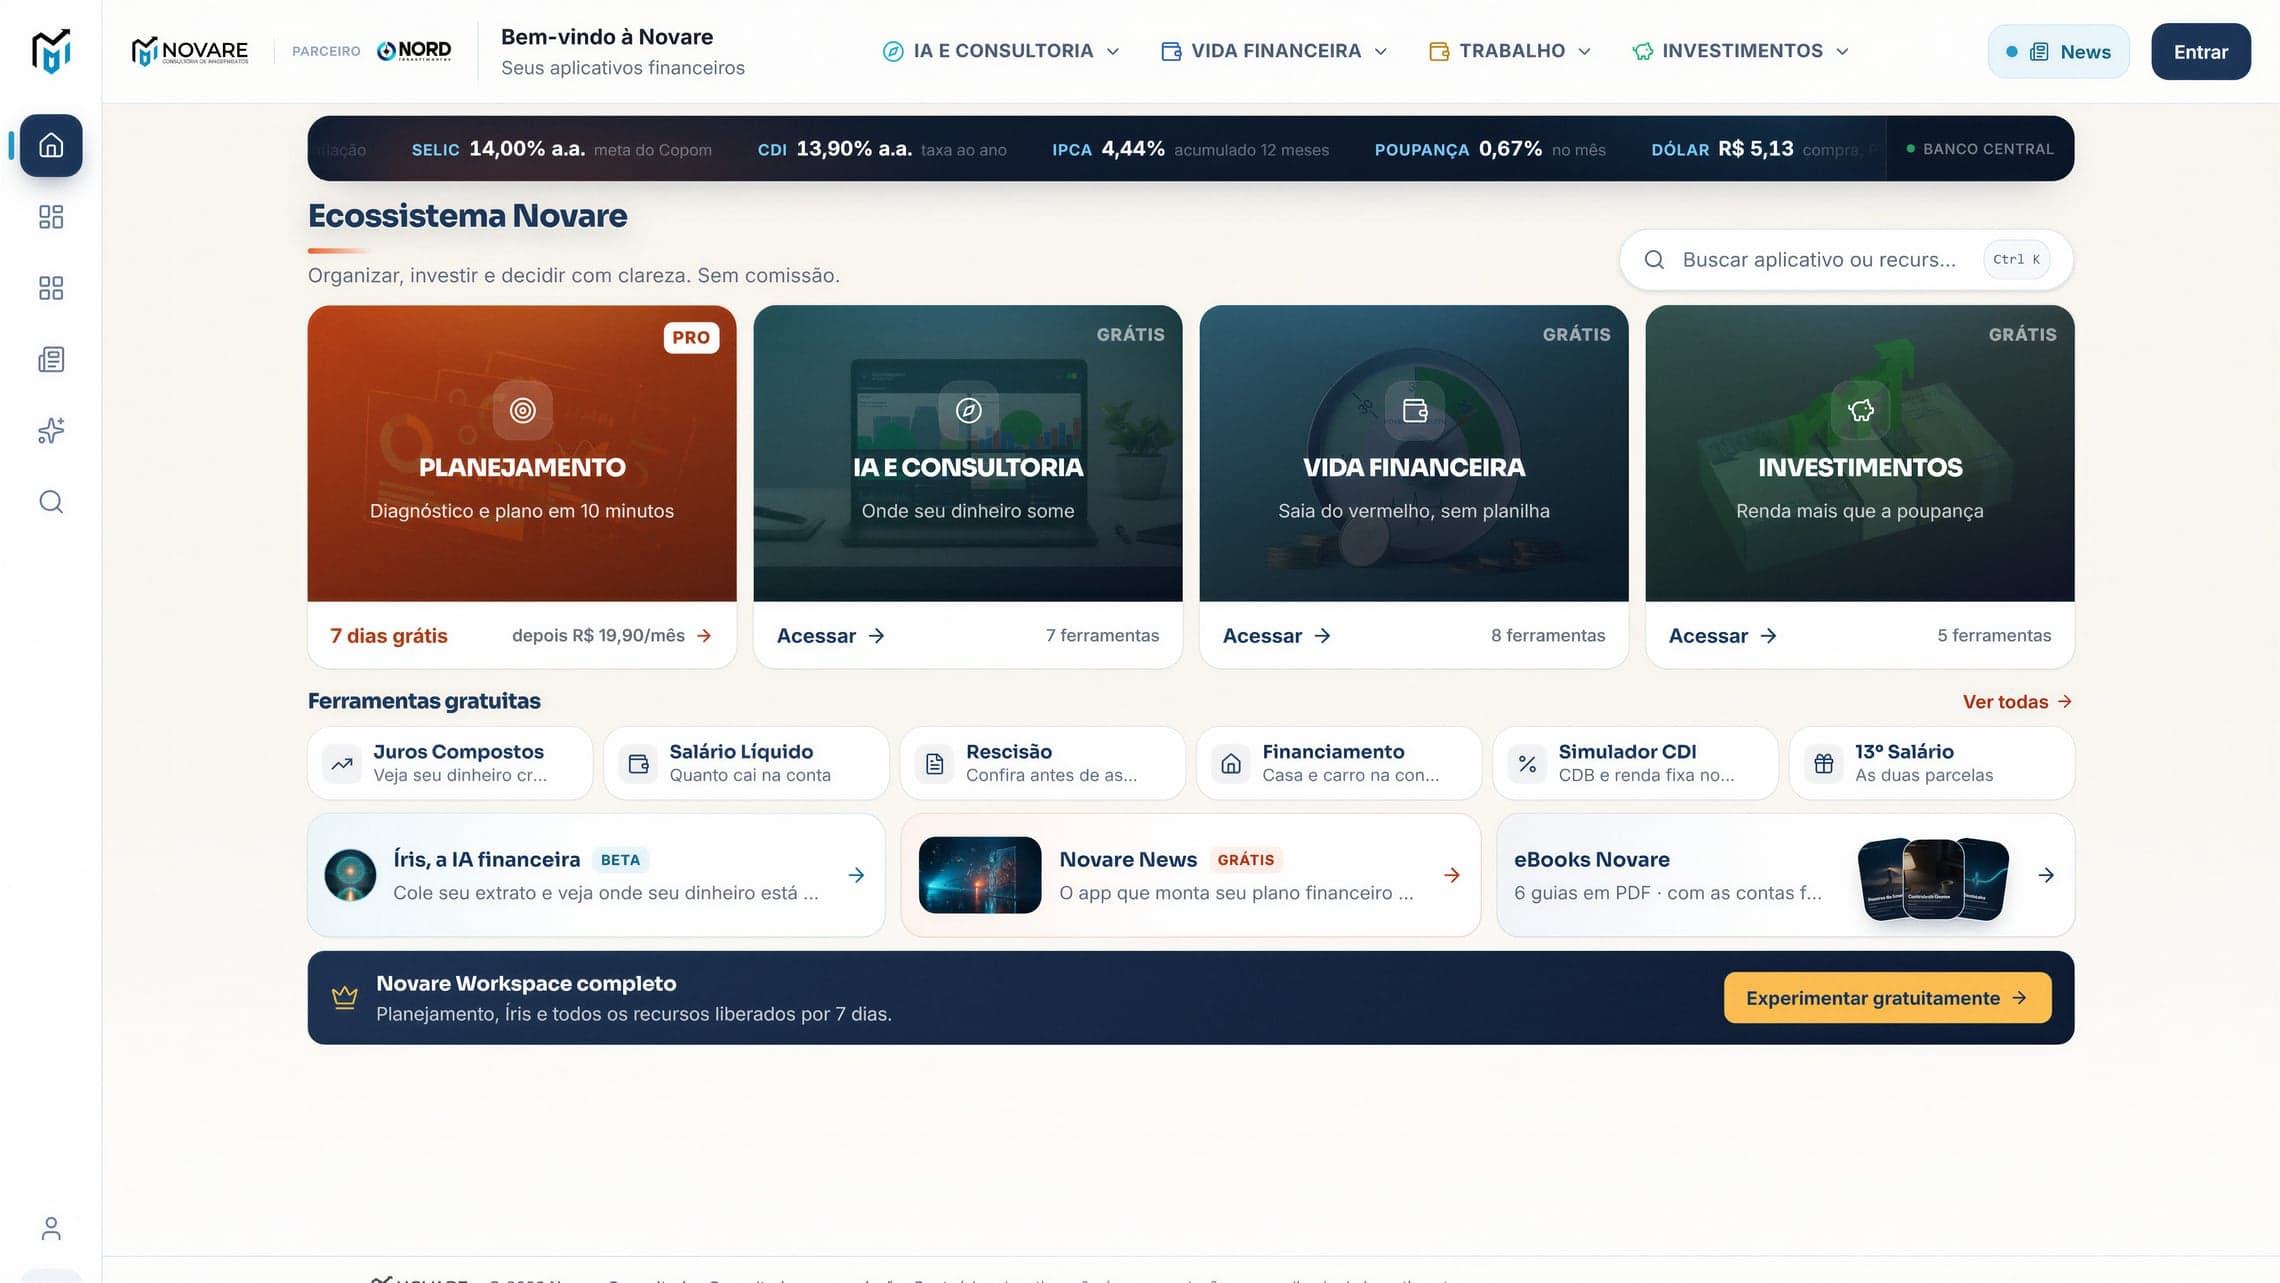Click the document icon for Rescisão
The width and height of the screenshot is (2280, 1283).
coord(935,764)
